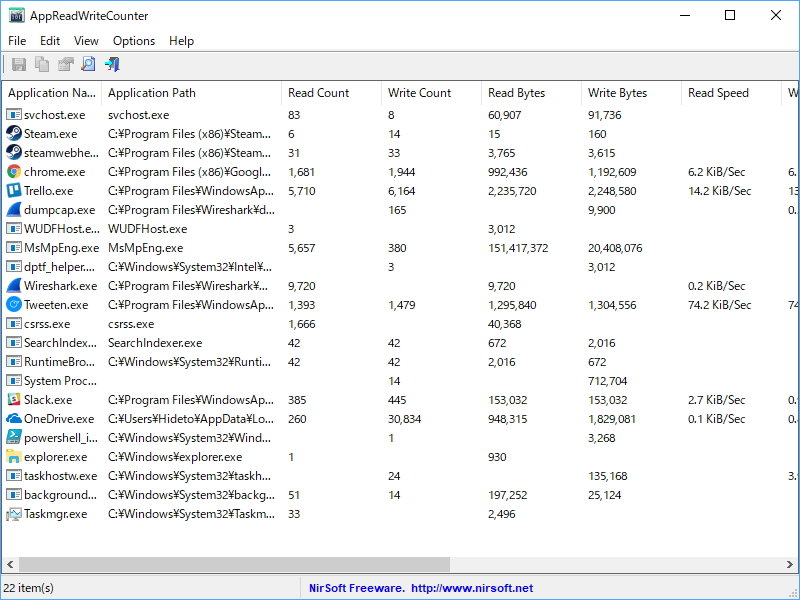
Task: Open the Options menu
Action: (x=134, y=41)
